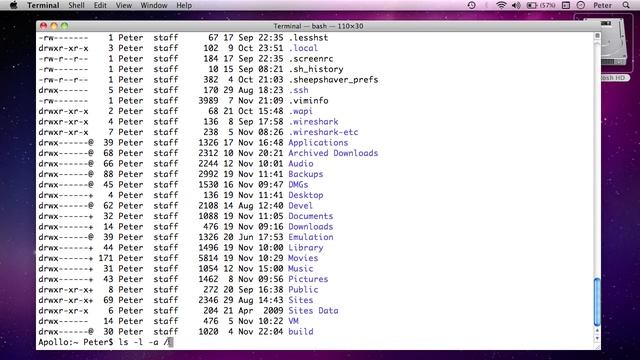Click the Public directory name
640x360 pixels.
coord(303,289)
